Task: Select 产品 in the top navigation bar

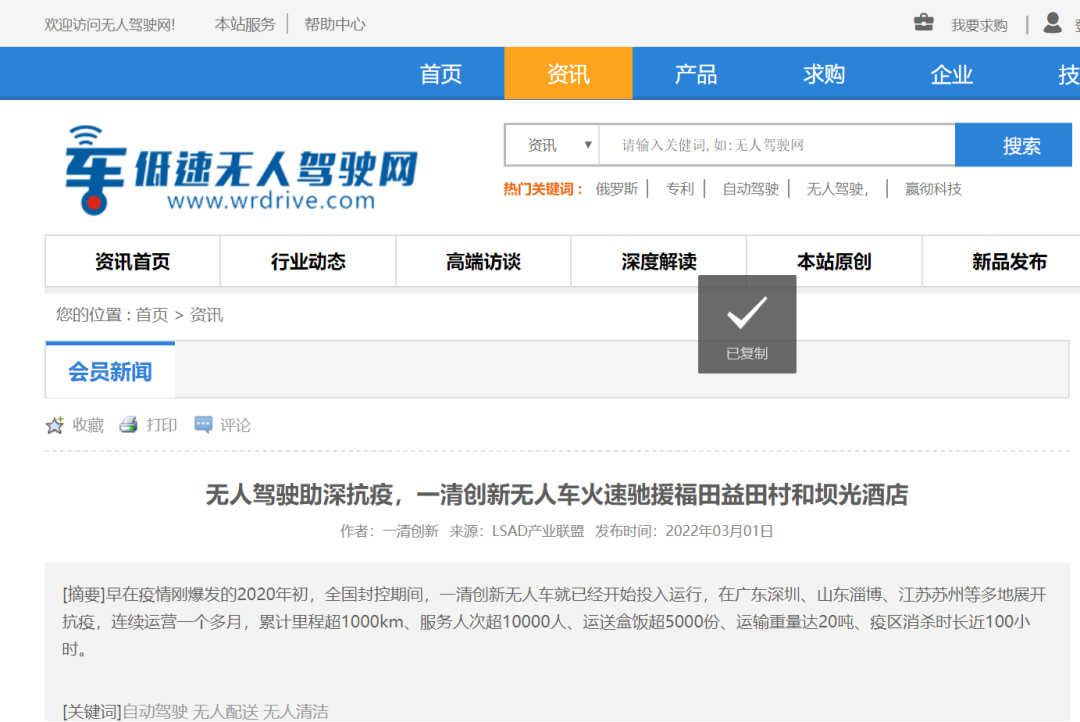Action: [696, 74]
